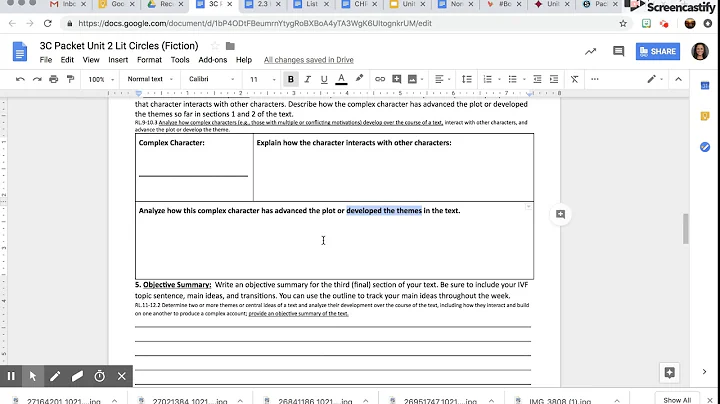Insert a link
The width and height of the screenshot is (720, 404).
pos(380,79)
